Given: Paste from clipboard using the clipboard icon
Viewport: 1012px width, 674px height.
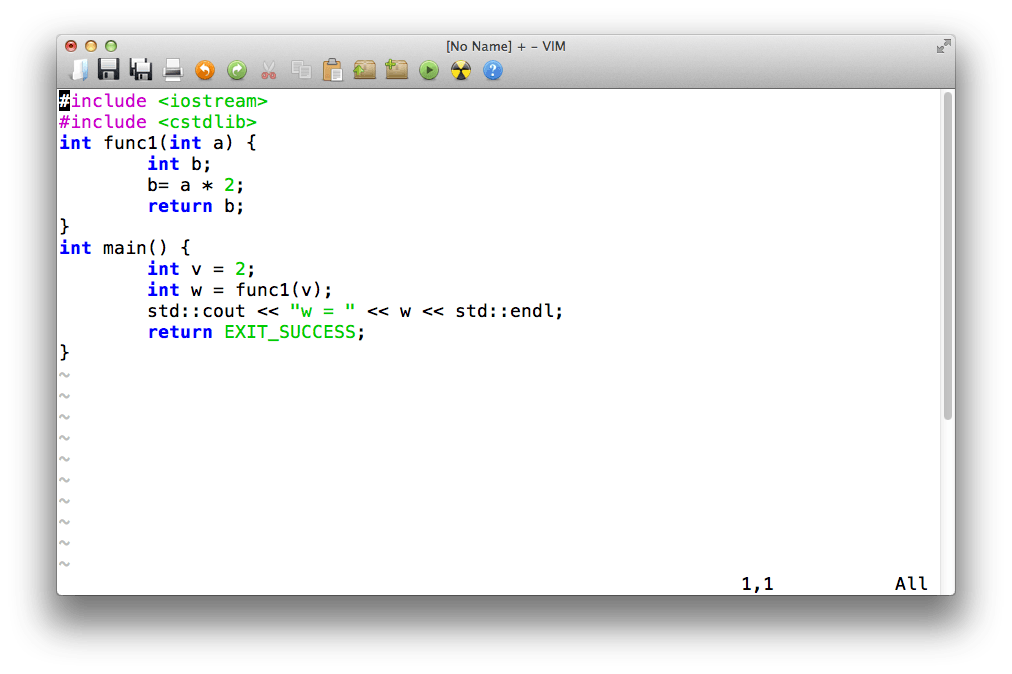Looking at the screenshot, I should 332,70.
